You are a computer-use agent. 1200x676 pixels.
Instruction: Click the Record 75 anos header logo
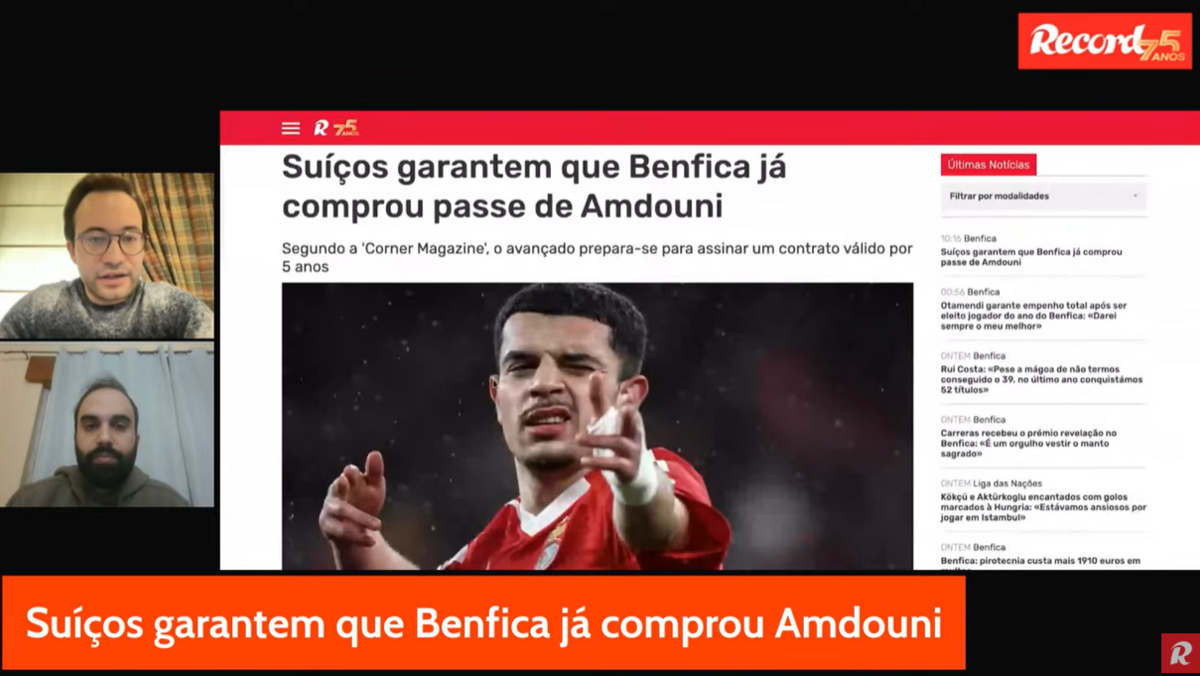336,128
